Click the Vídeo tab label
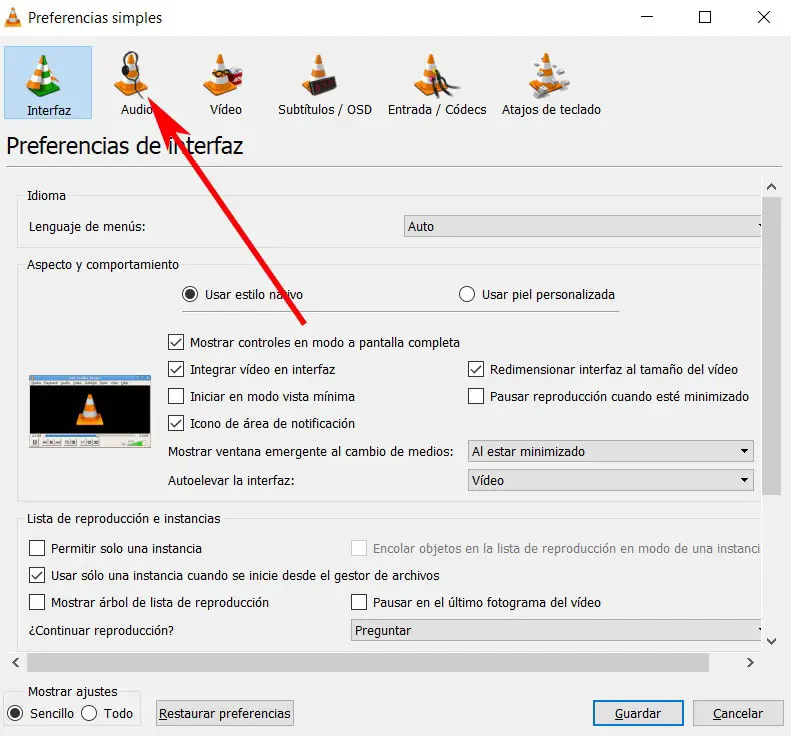Screen dimensions: 791x736 225,109
